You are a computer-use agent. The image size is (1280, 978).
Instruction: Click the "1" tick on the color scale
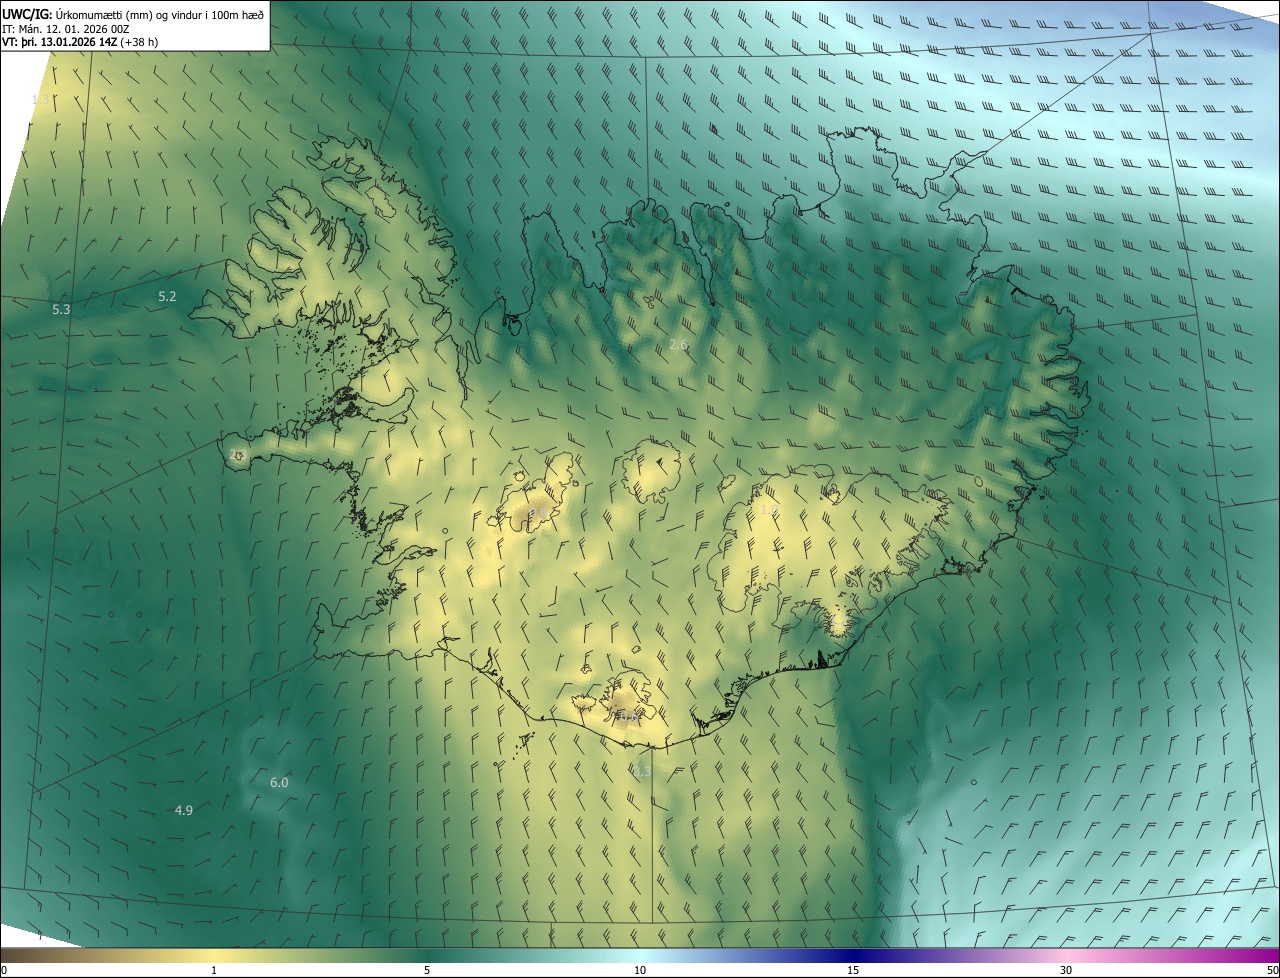click(x=214, y=971)
